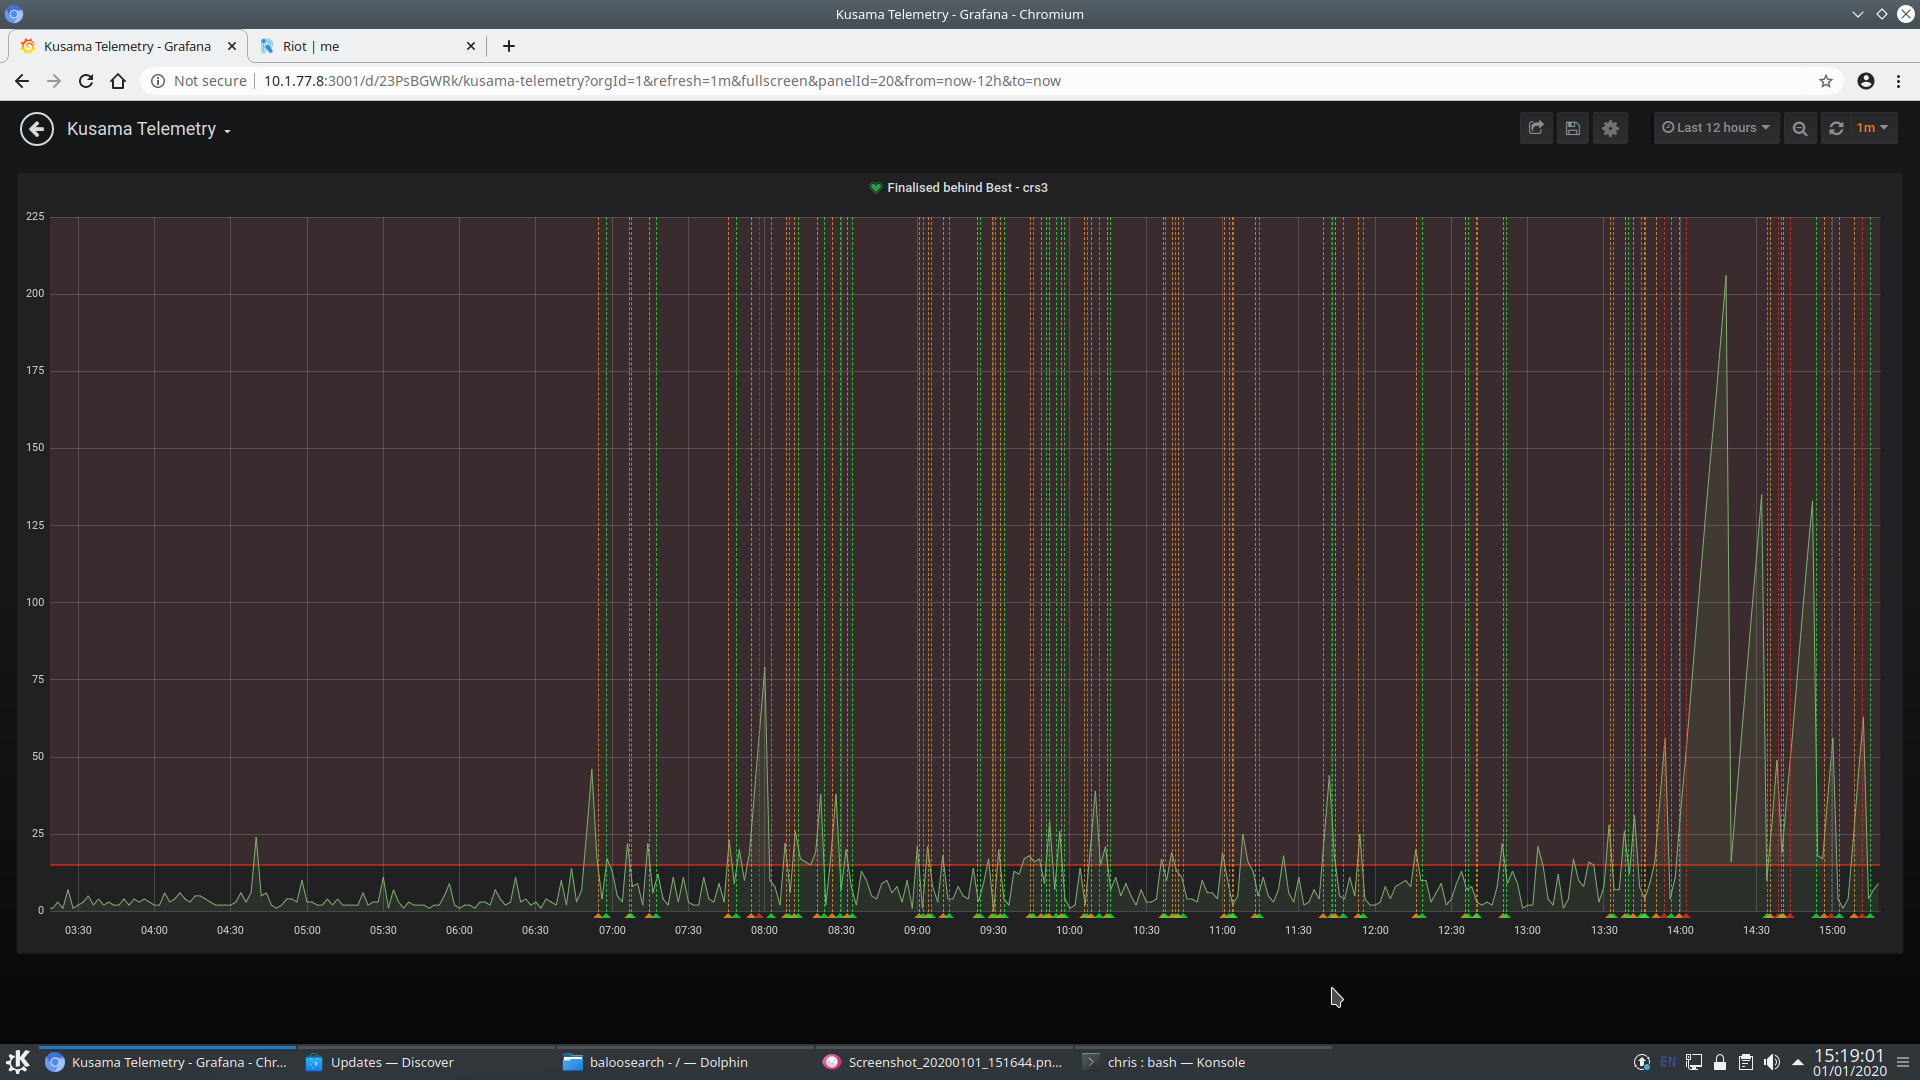
Task: Open the Last 12 hours time picker
Action: [x=1715, y=128]
